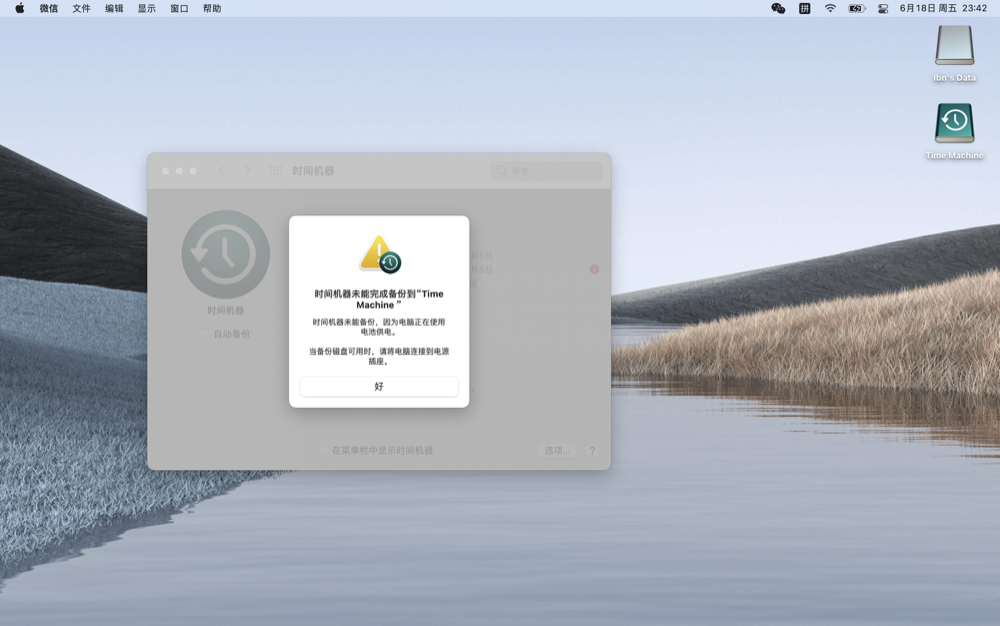
Task: Click the WeChat status icon in menu bar
Action: [778, 8]
